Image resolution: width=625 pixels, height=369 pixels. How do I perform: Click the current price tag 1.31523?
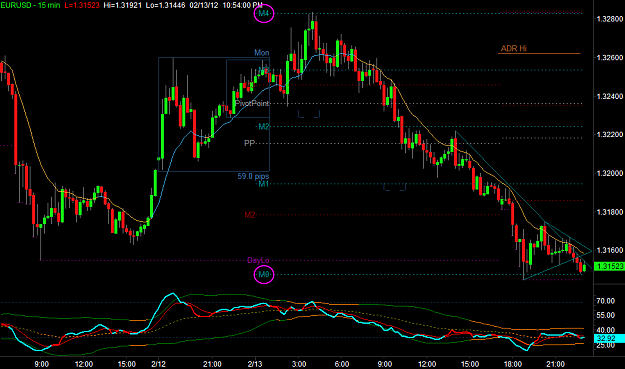click(x=609, y=266)
